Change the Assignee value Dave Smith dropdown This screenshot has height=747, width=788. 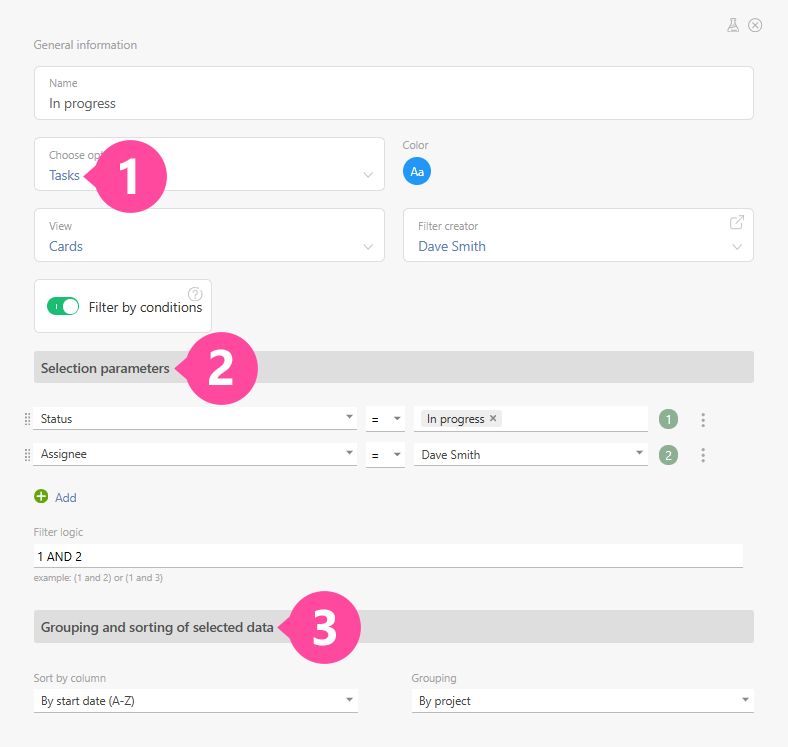531,454
